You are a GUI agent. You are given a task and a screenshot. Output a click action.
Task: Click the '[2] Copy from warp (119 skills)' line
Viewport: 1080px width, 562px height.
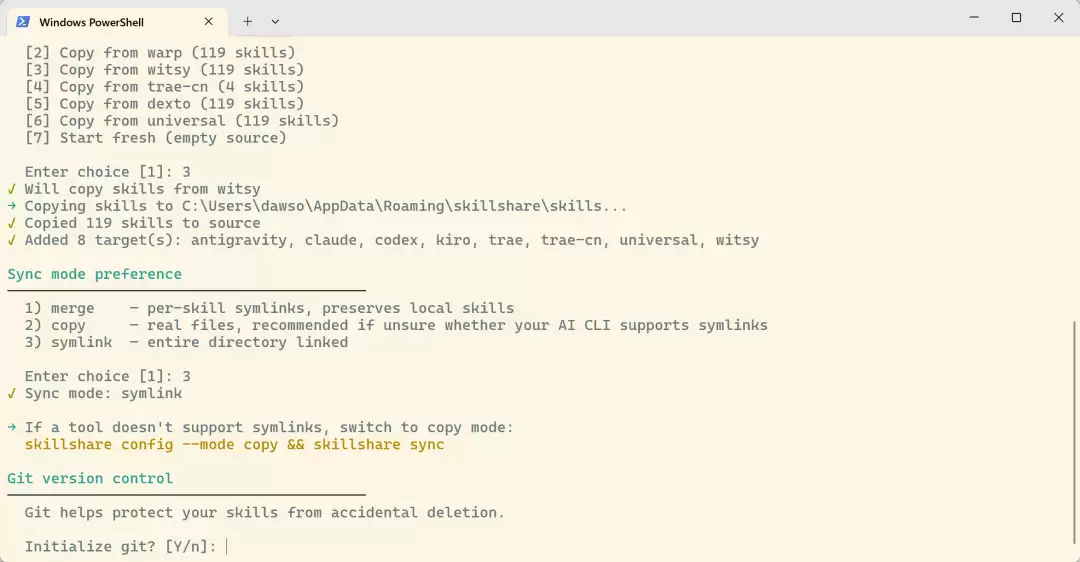(x=160, y=53)
